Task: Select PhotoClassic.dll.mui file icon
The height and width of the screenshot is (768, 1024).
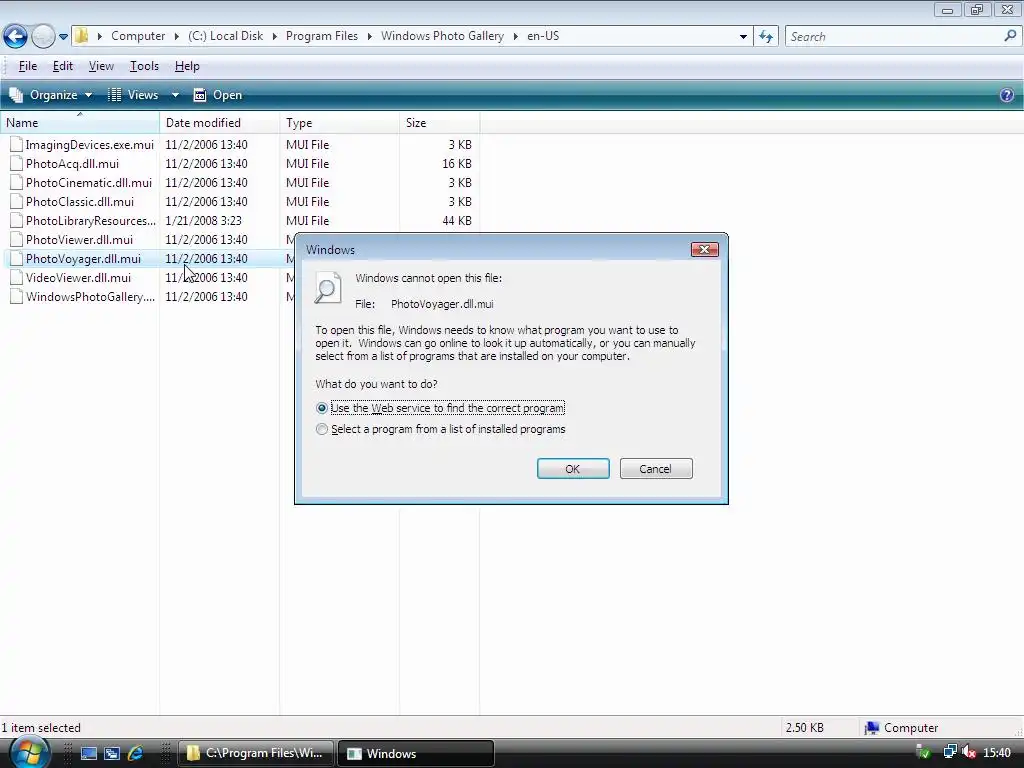Action: (x=16, y=202)
